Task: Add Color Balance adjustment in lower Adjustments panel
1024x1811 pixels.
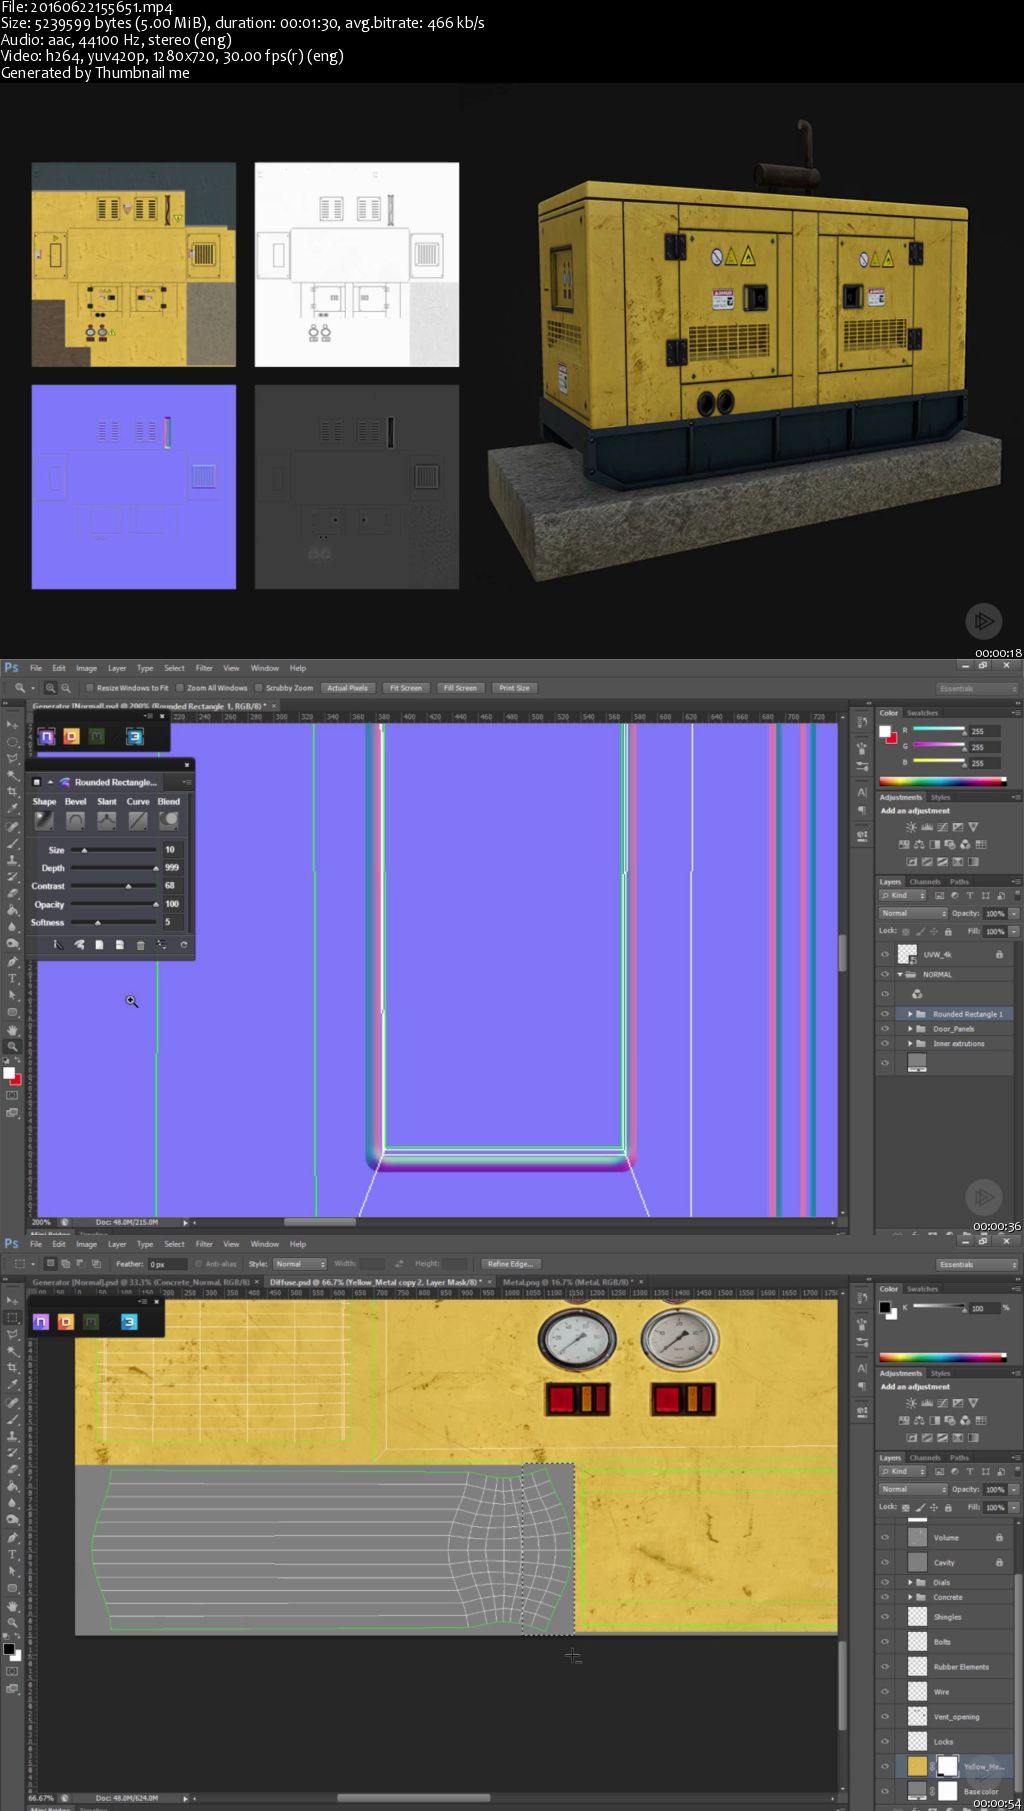Action: tap(919, 1420)
